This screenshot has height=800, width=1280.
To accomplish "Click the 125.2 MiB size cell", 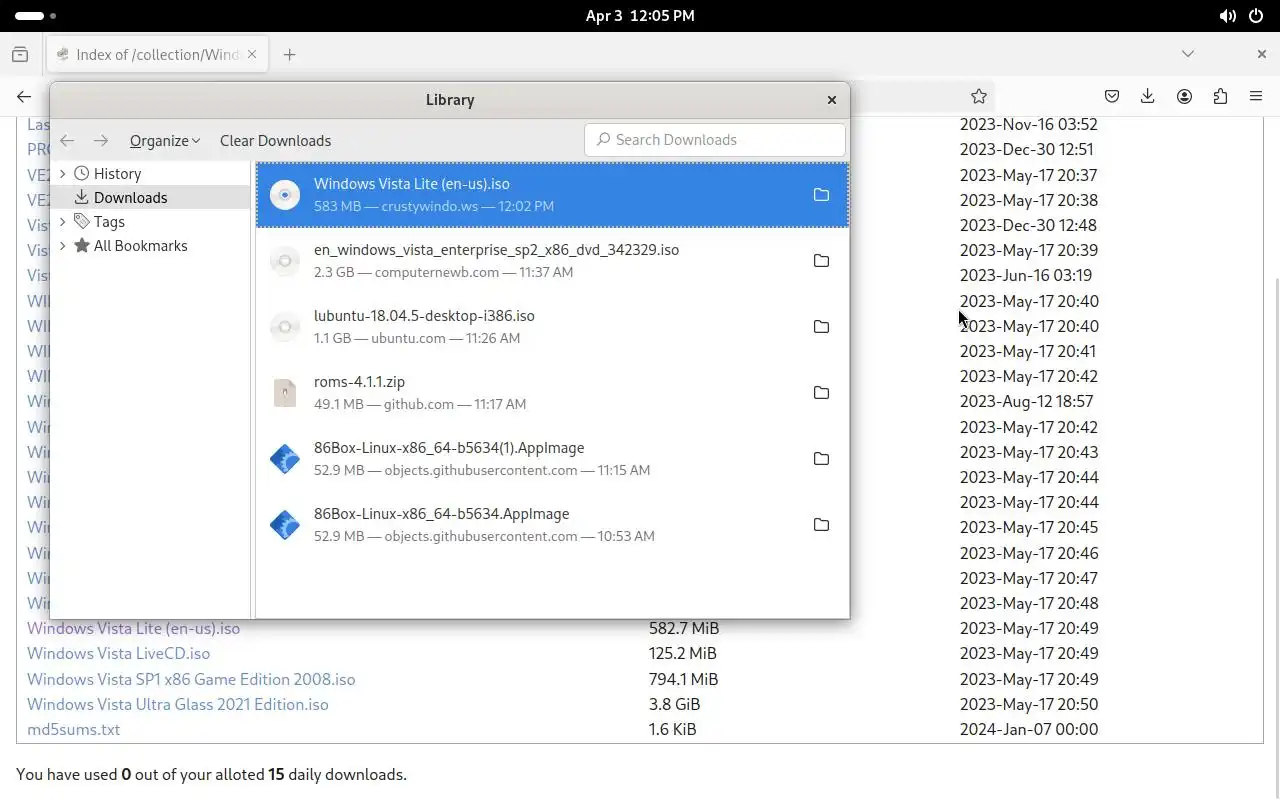I will tap(683, 653).
